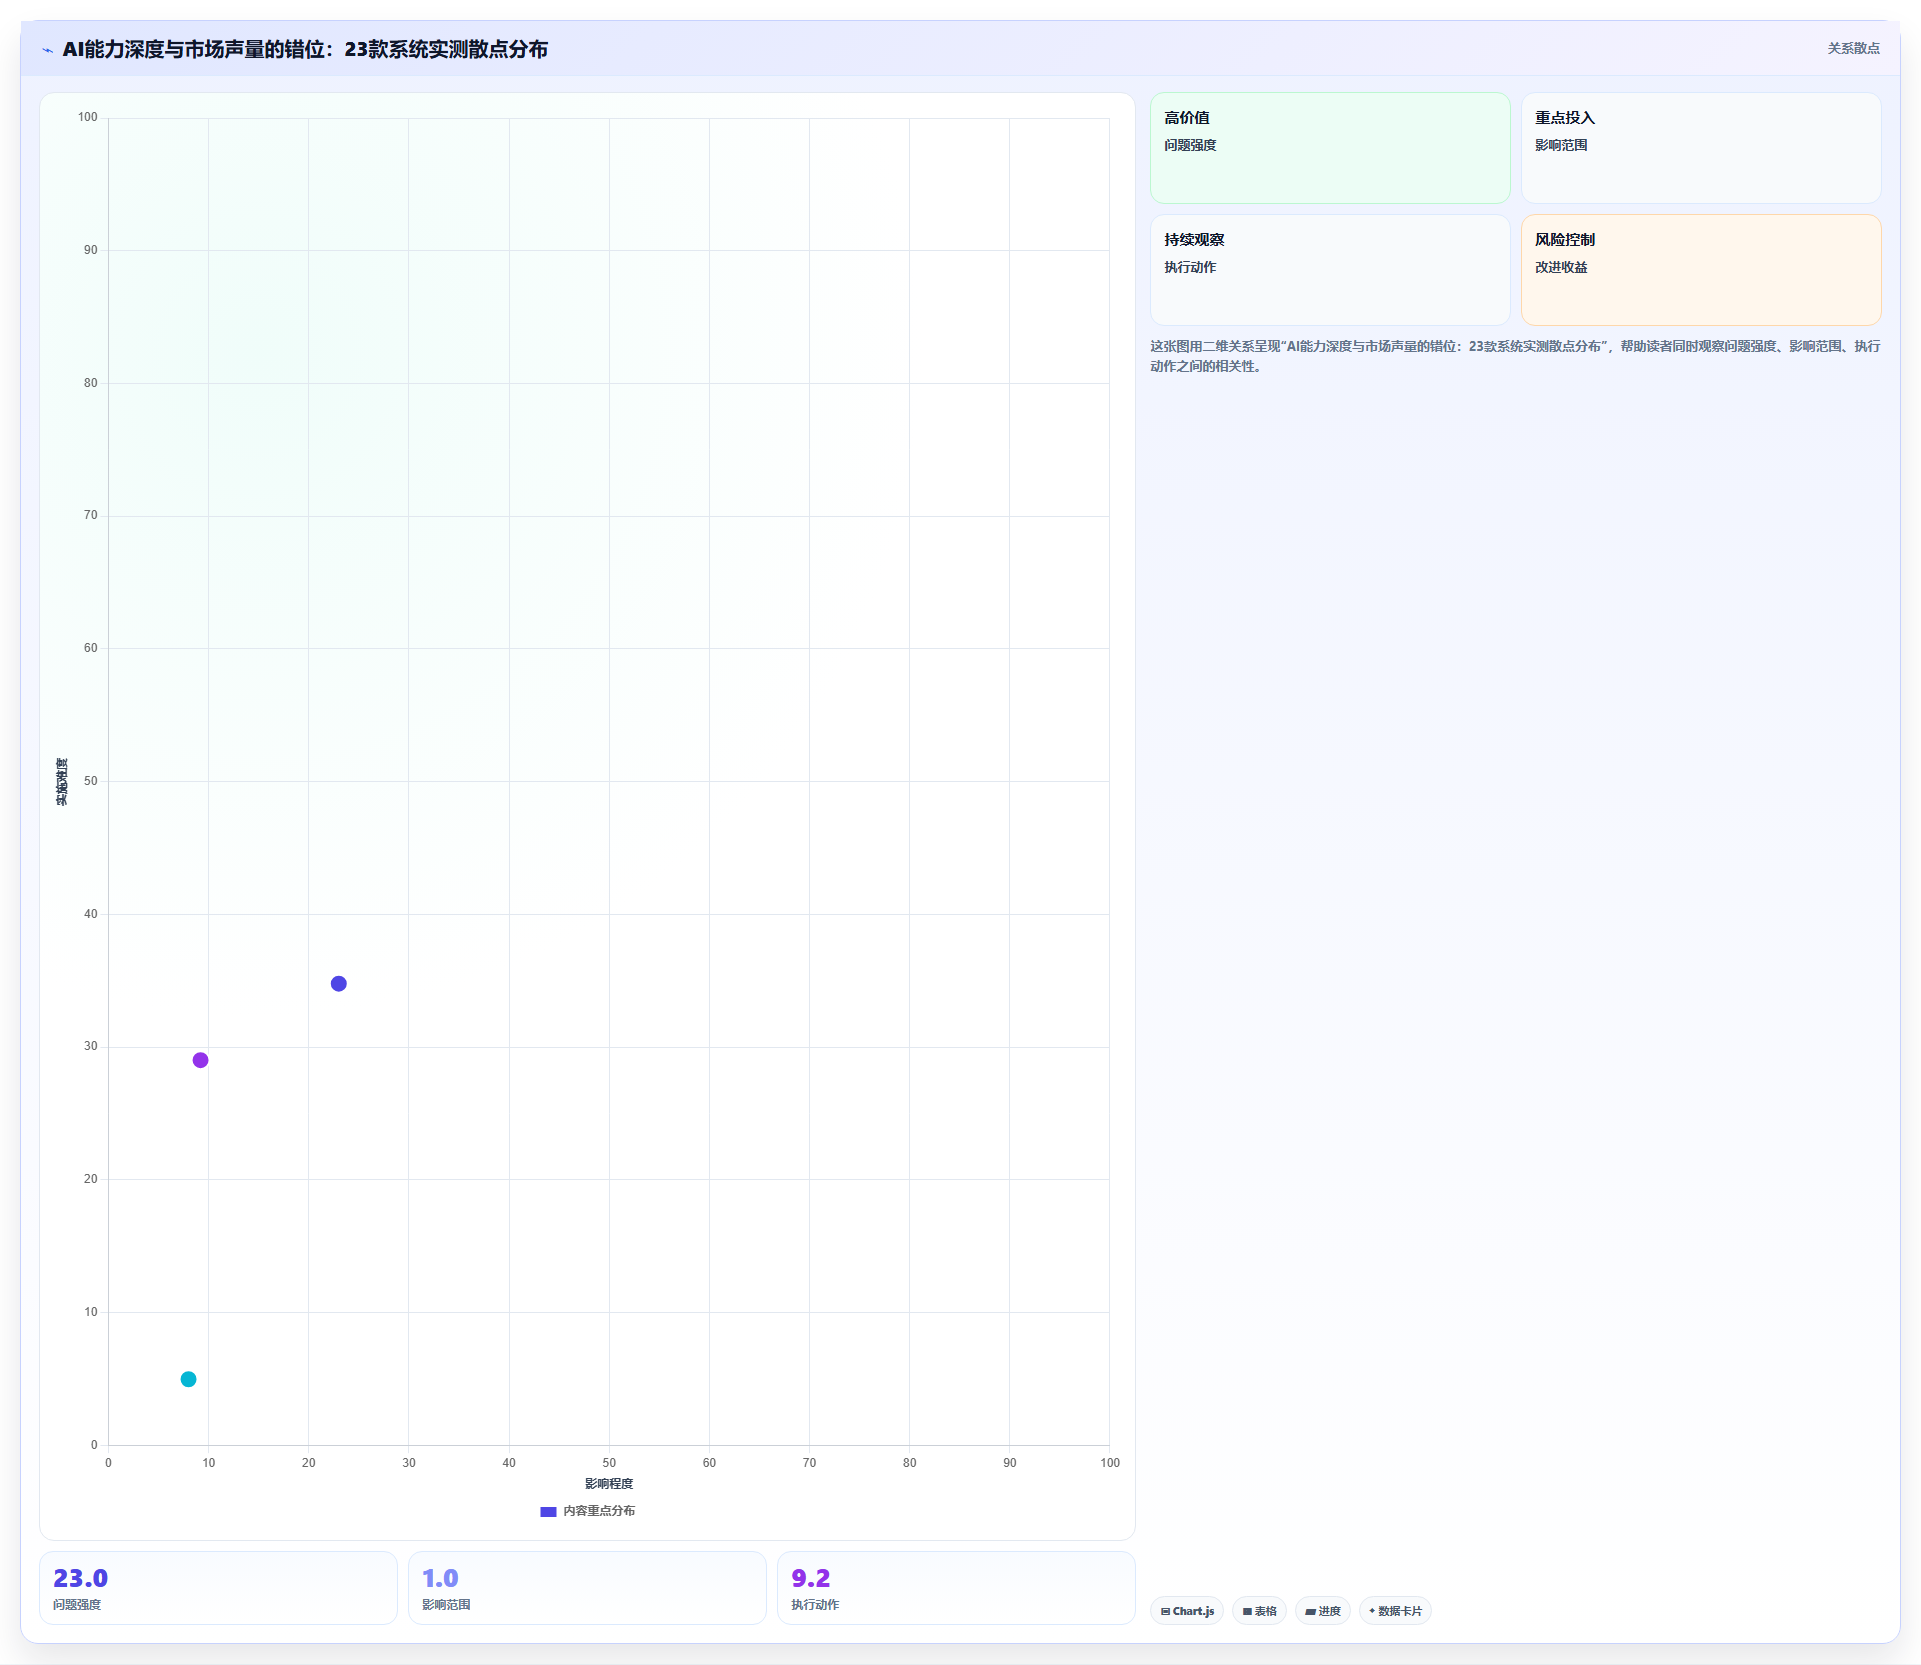Open the 数据卡片 tag chip

point(1395,1611)
